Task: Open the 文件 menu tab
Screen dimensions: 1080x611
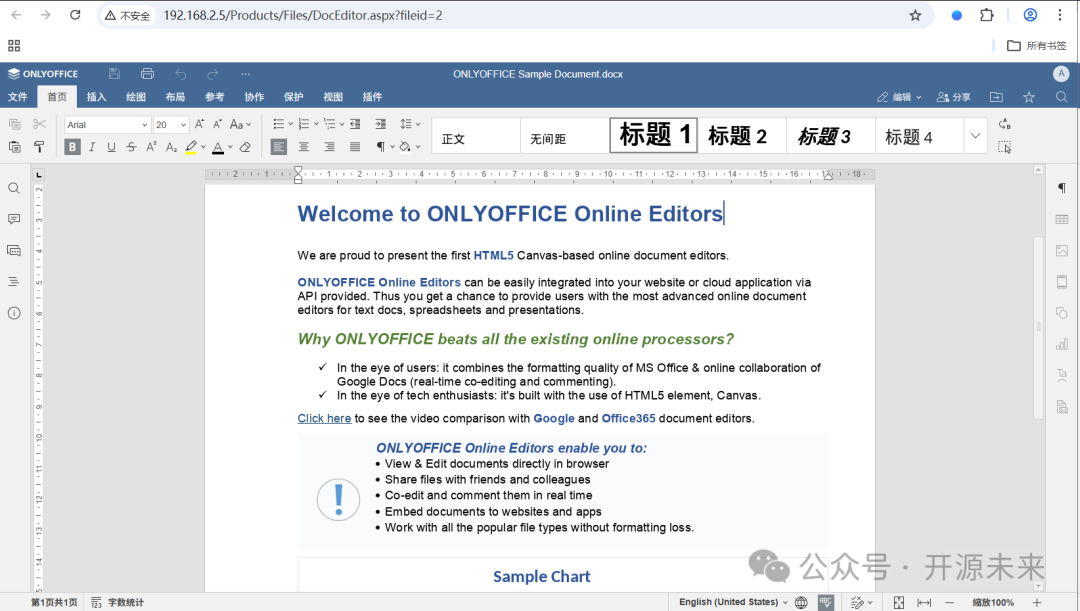Action: [x=17, y=96]
